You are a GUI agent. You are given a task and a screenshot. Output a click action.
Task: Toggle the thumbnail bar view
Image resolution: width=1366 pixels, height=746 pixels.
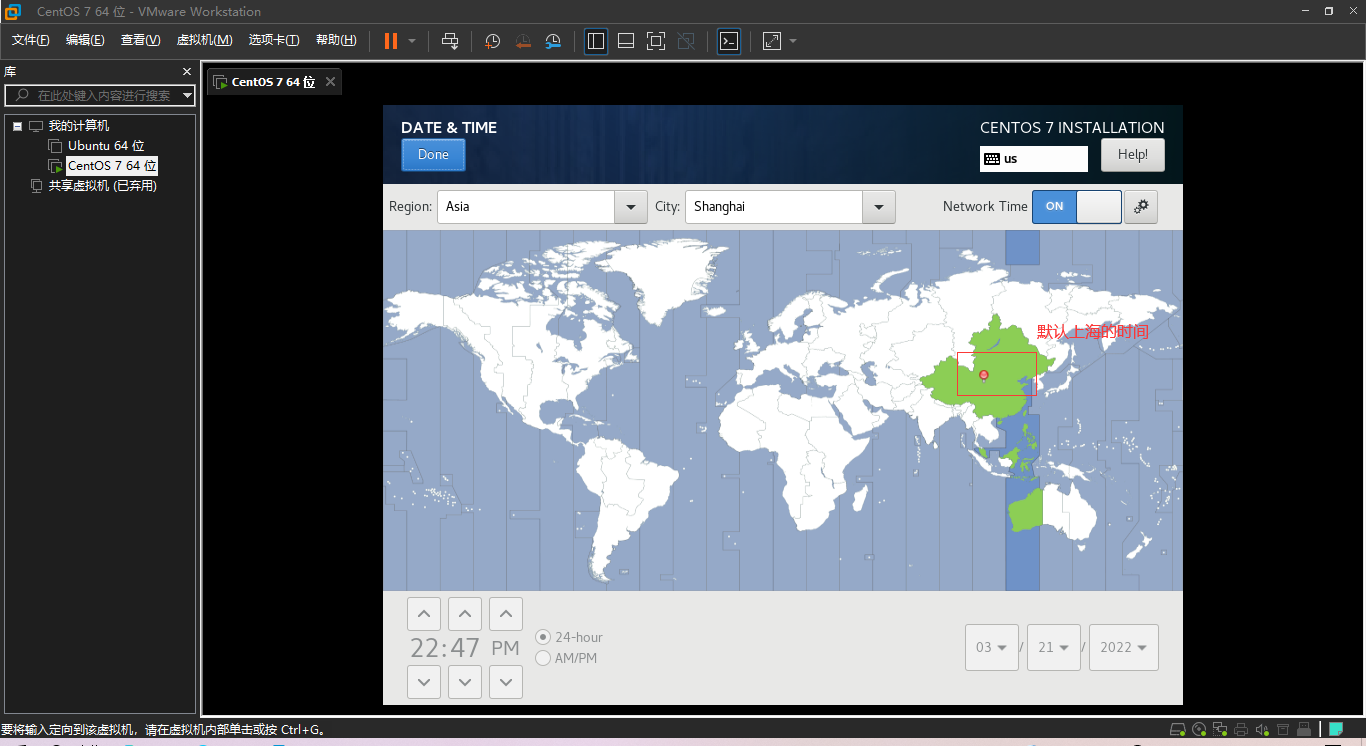click(626, 41)
